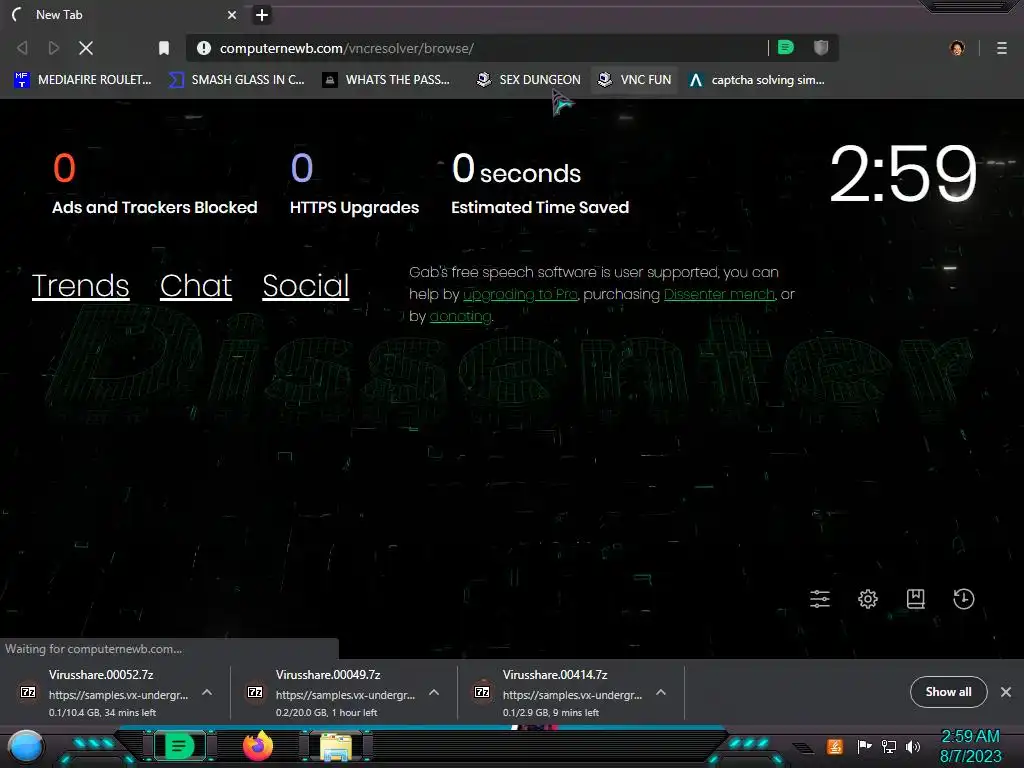Click the Estimated Time Saved stat
Image resolution: width=1024 pixels, height=768 pixels.
tap(540, 183)
